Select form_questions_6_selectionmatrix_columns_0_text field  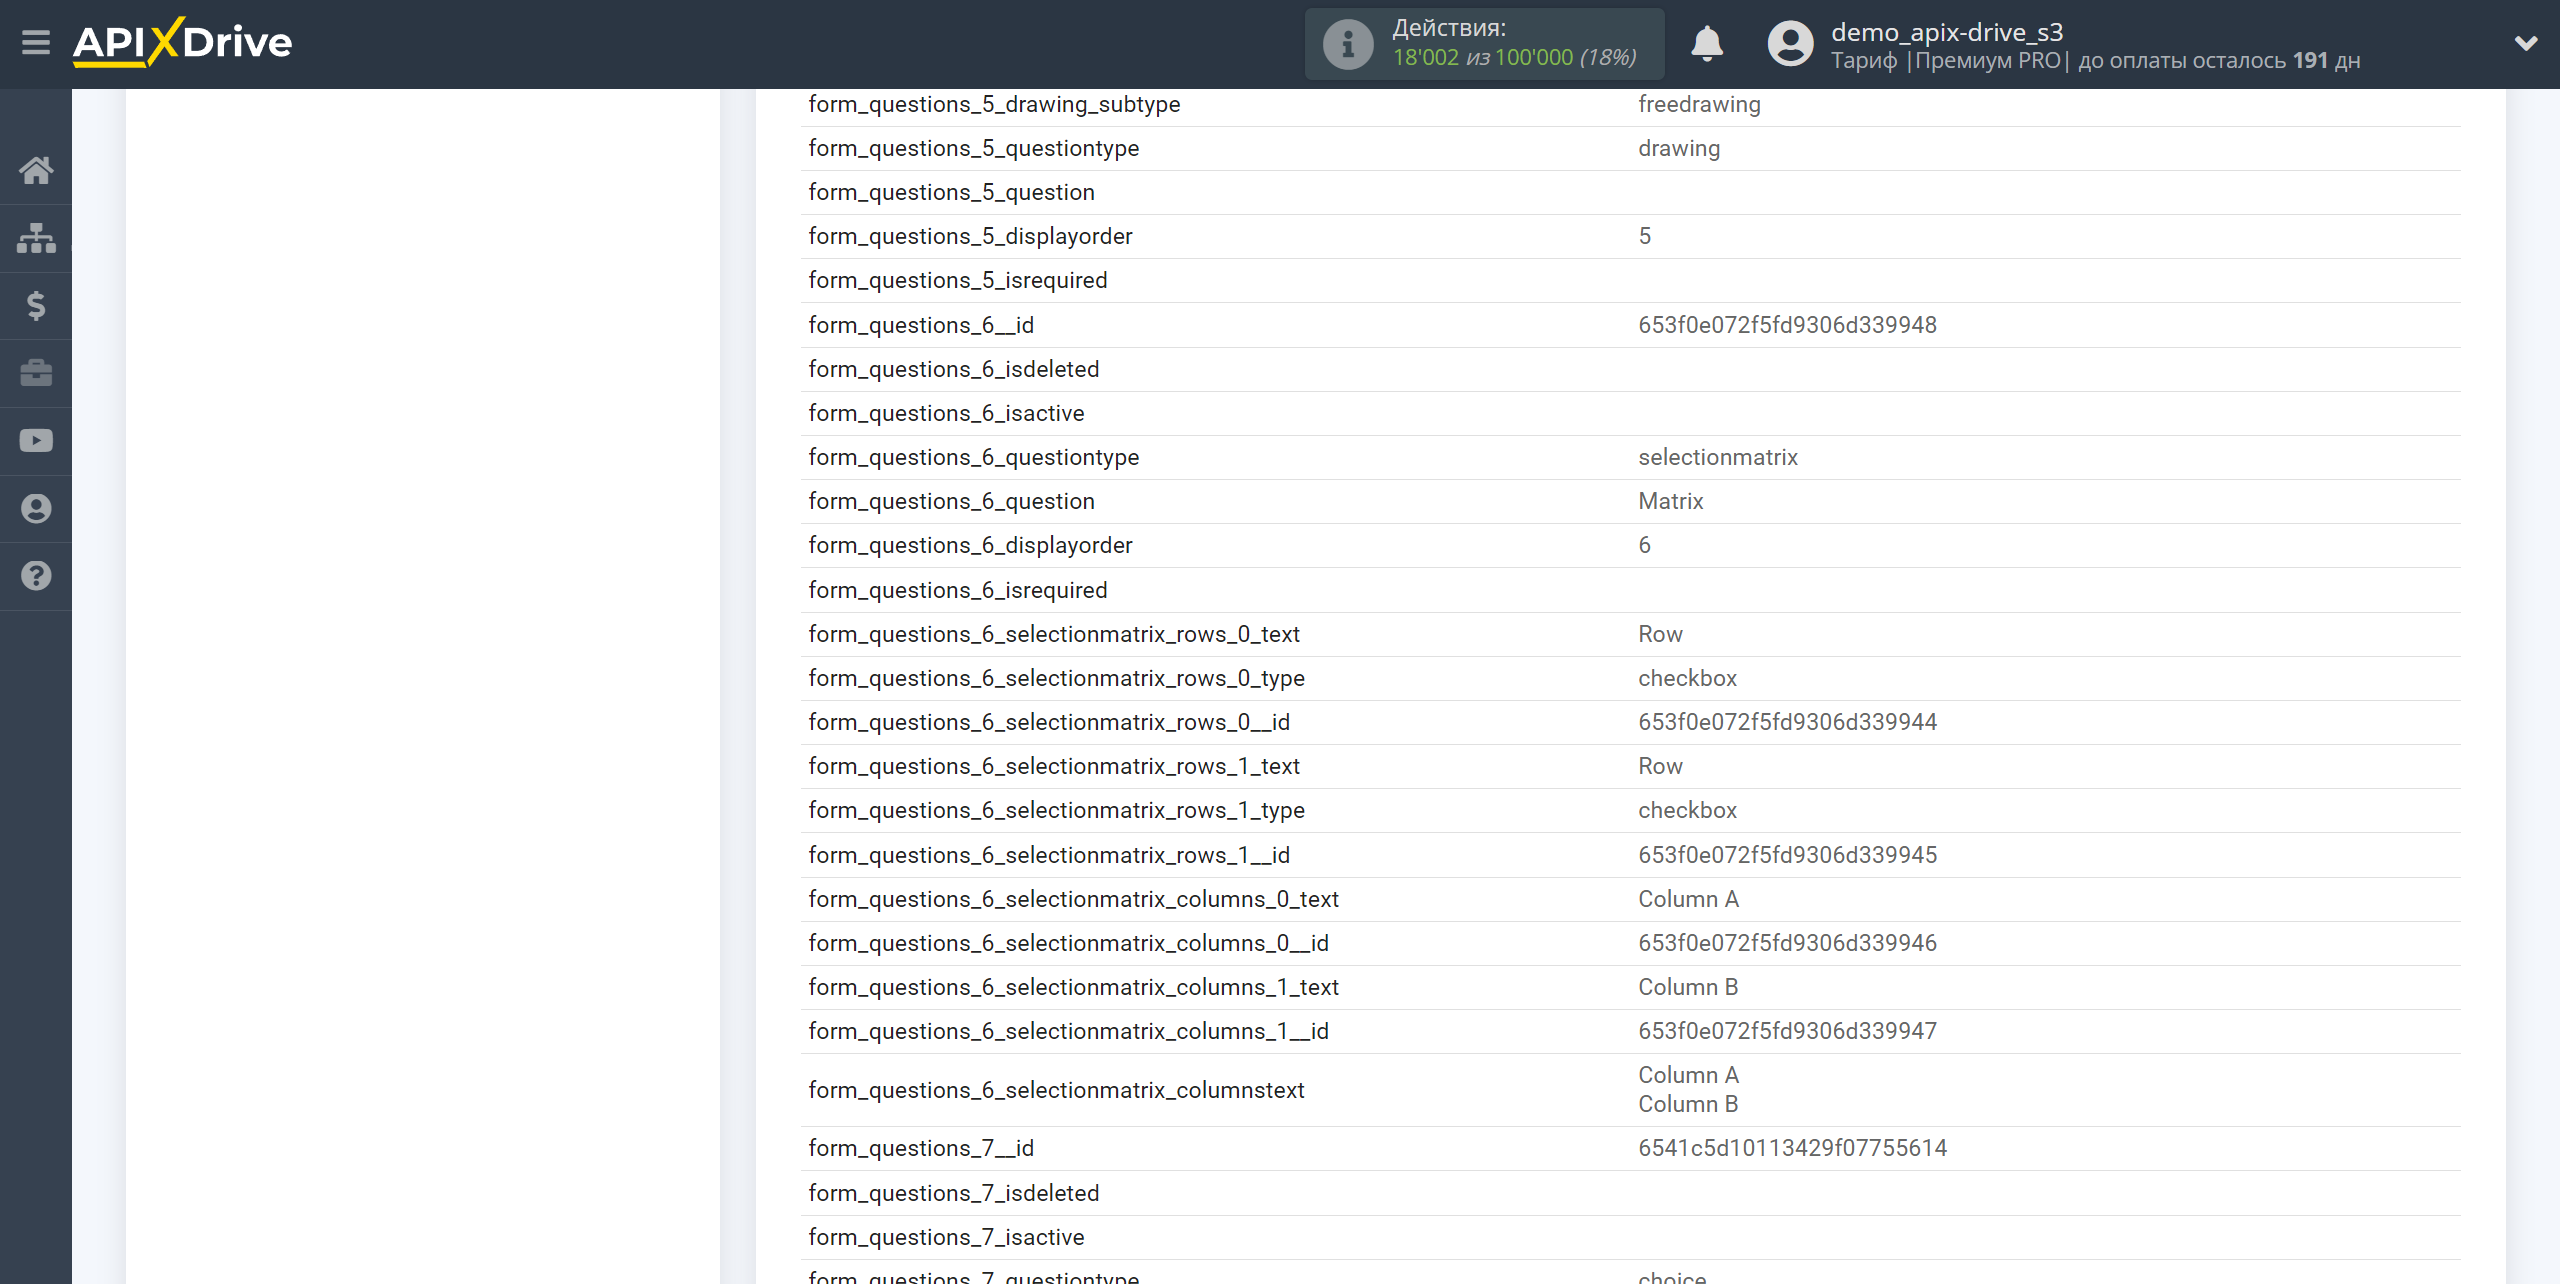[x=1073, y=899]
